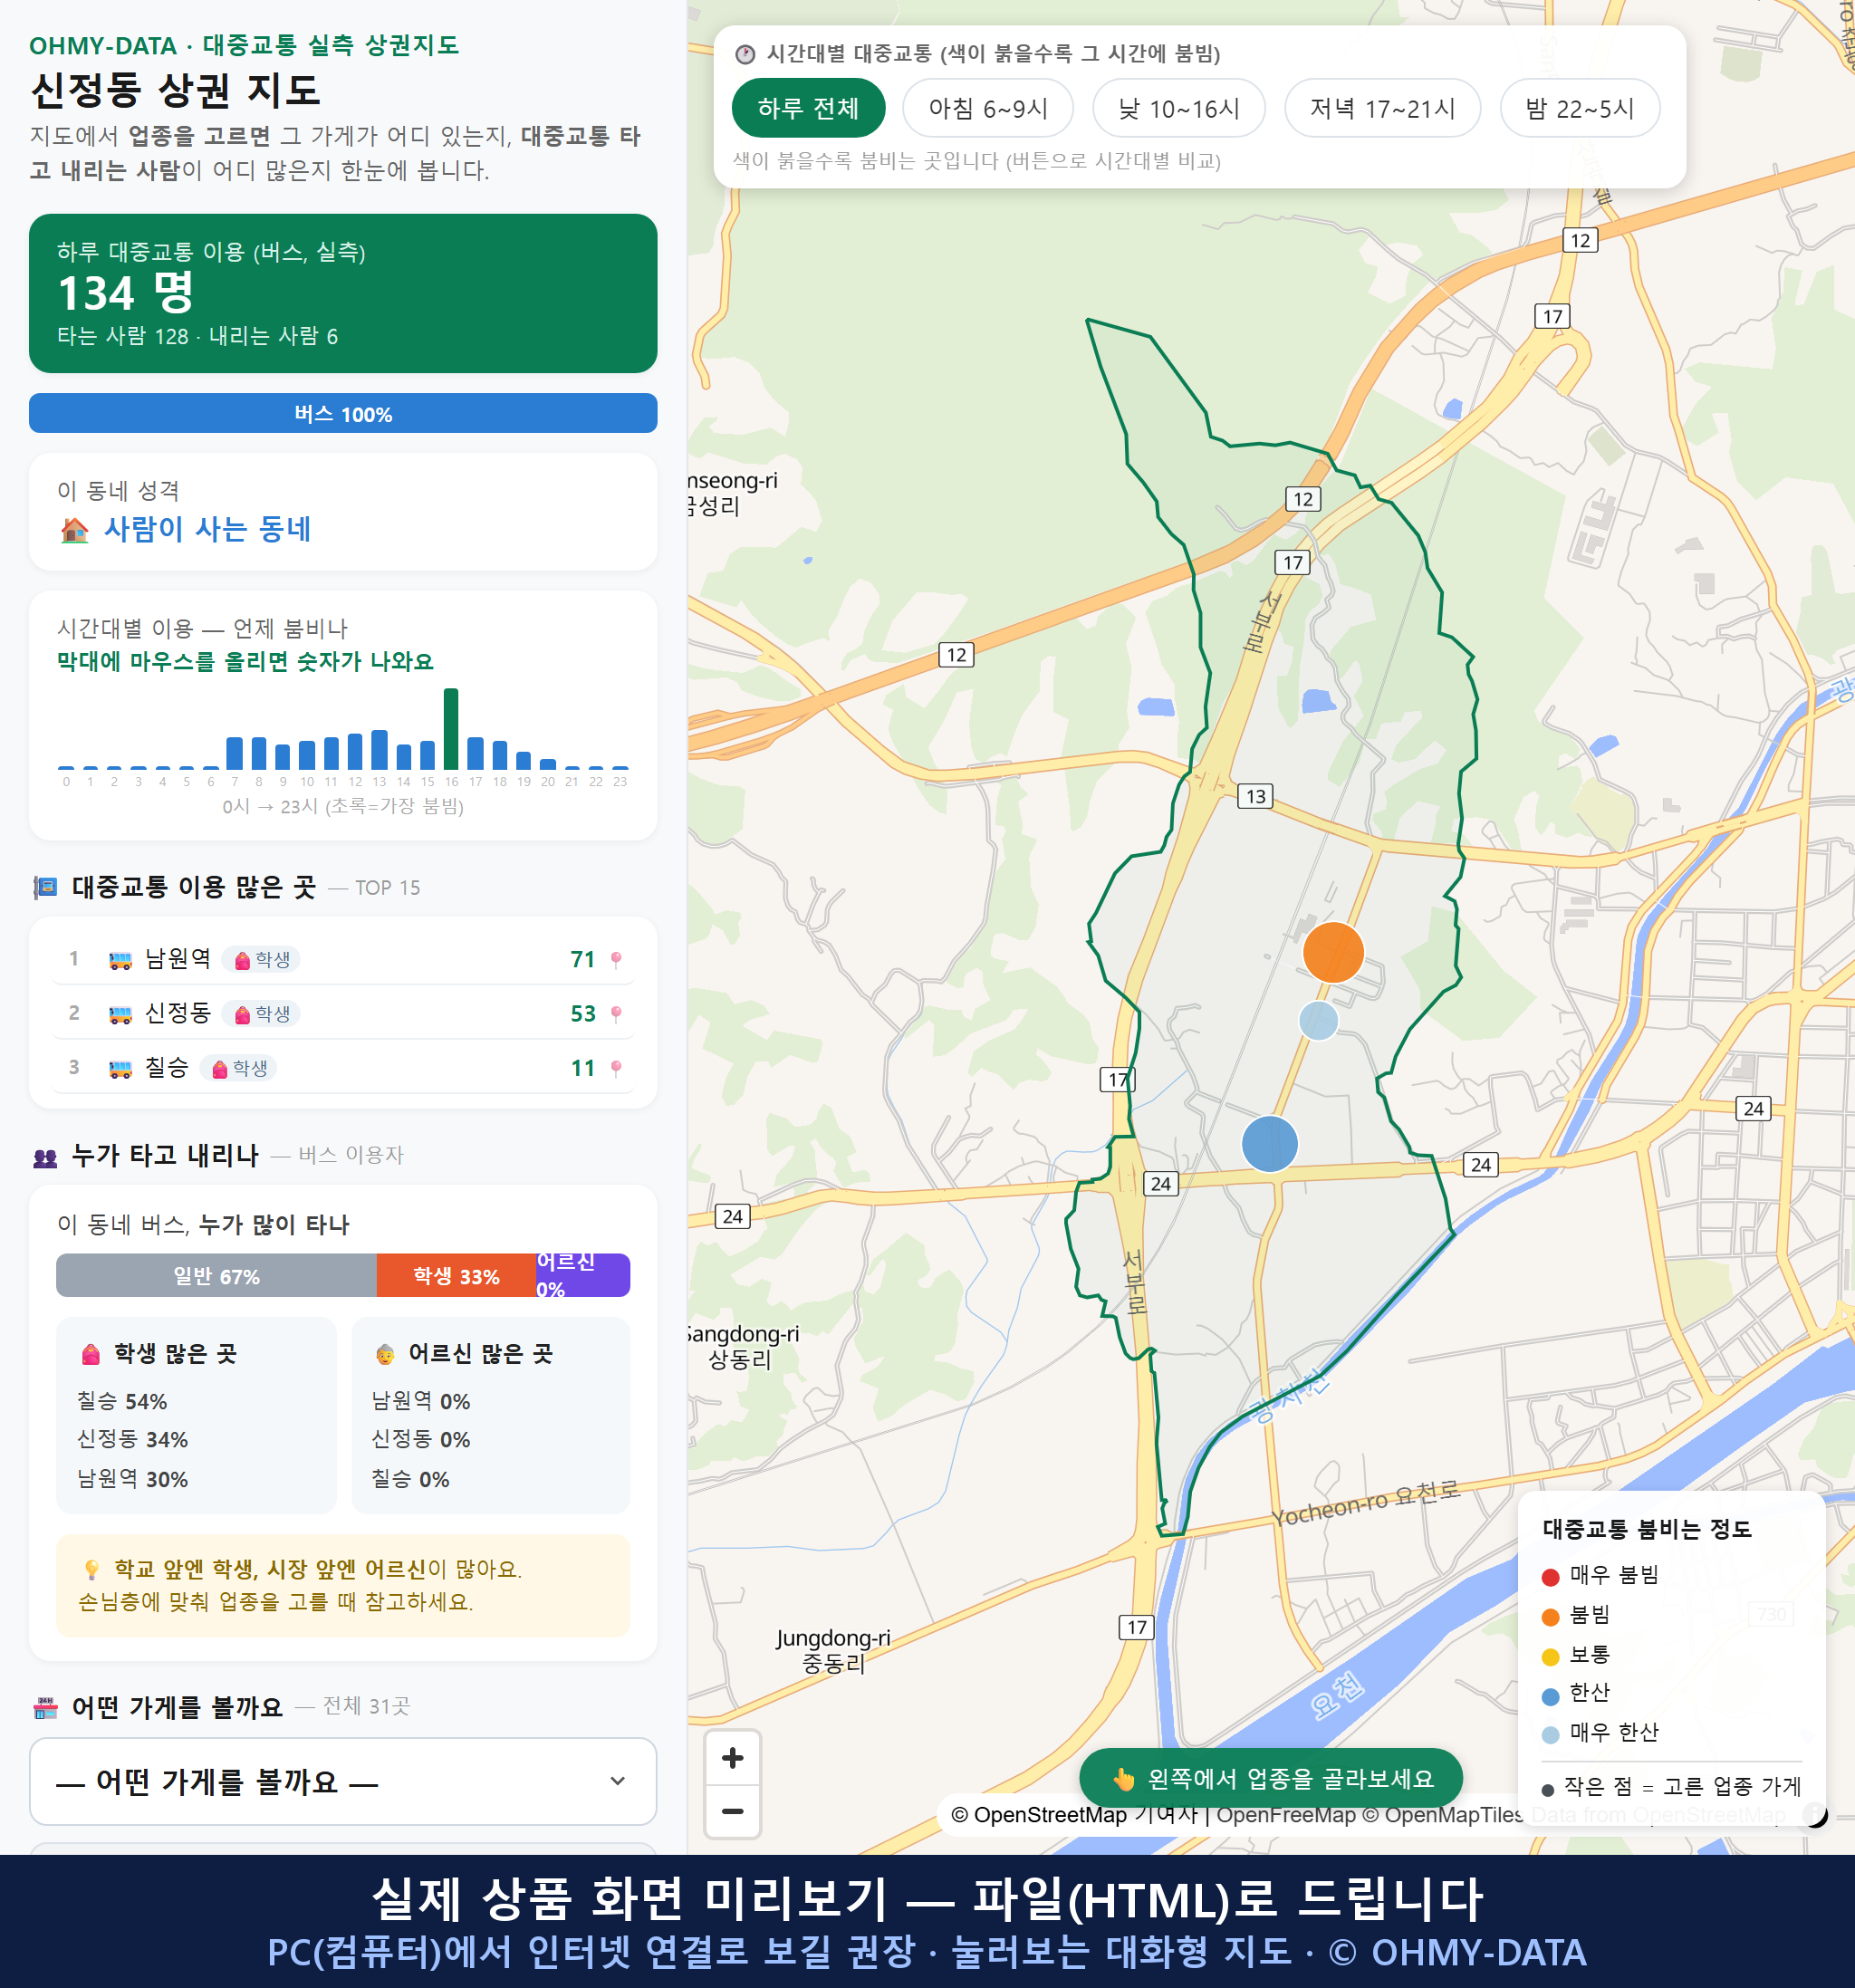
Task: Click the green peak bar at hour 16
Action: click(451, 728)
